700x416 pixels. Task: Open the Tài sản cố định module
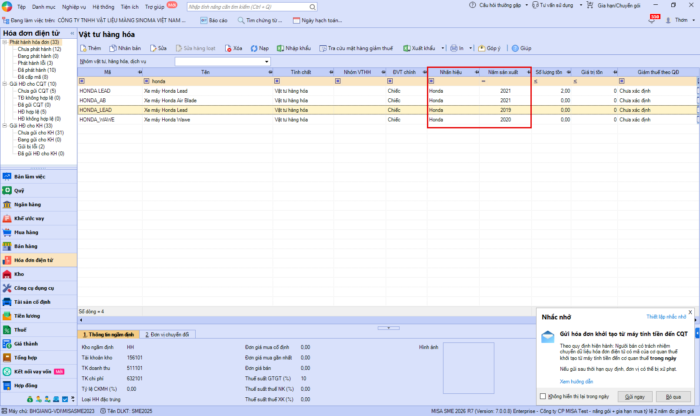[39, 302]
